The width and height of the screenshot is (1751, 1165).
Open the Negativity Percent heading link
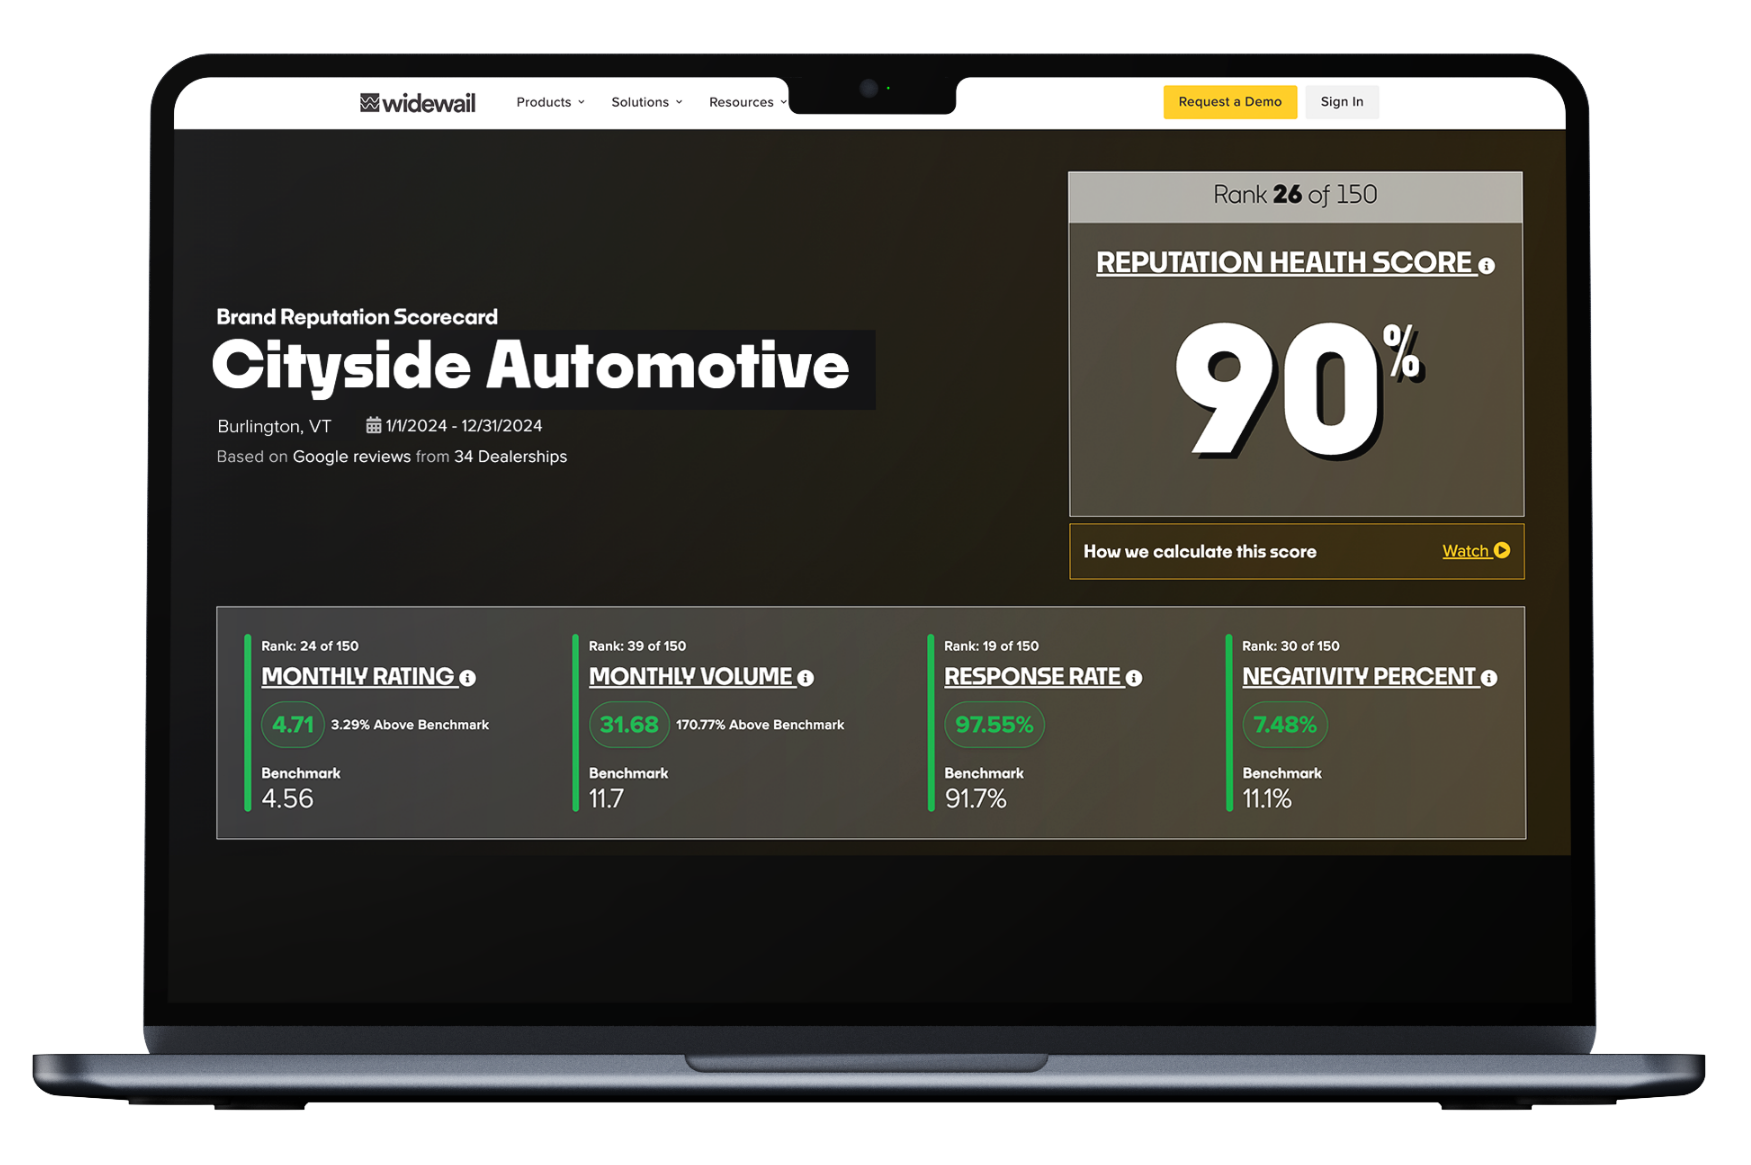[x=1358, y=677]
